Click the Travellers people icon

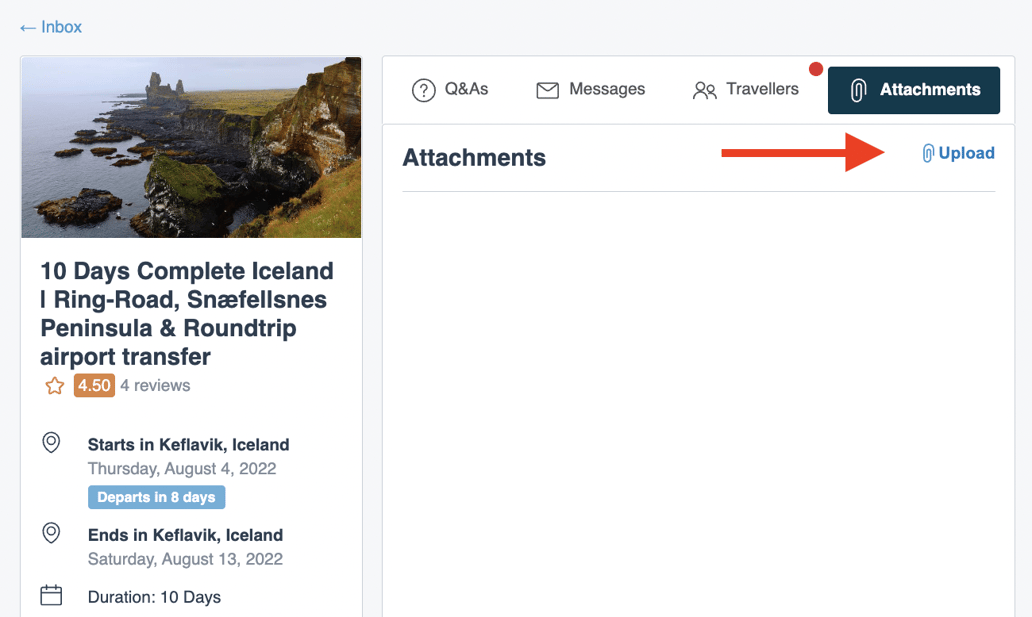[704, 90]
